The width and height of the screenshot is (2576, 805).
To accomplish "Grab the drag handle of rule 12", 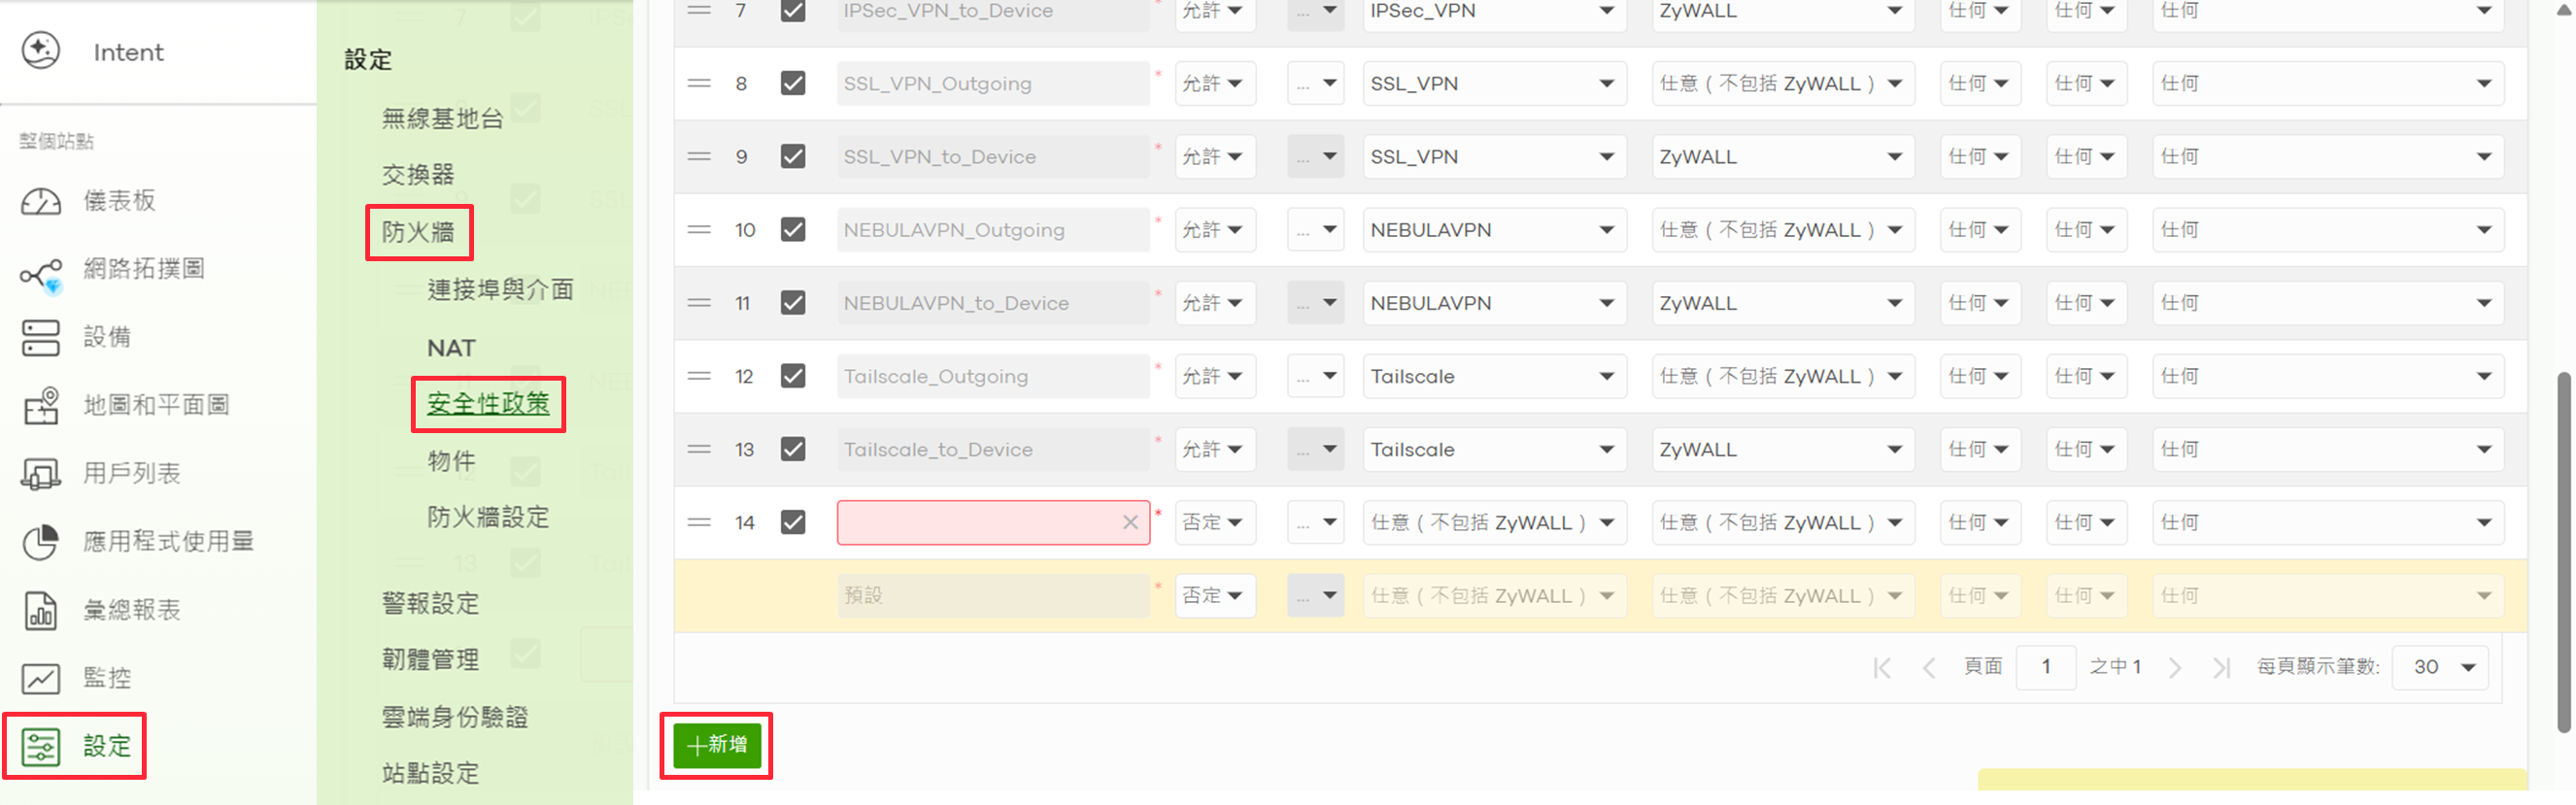I will (699, 376).
